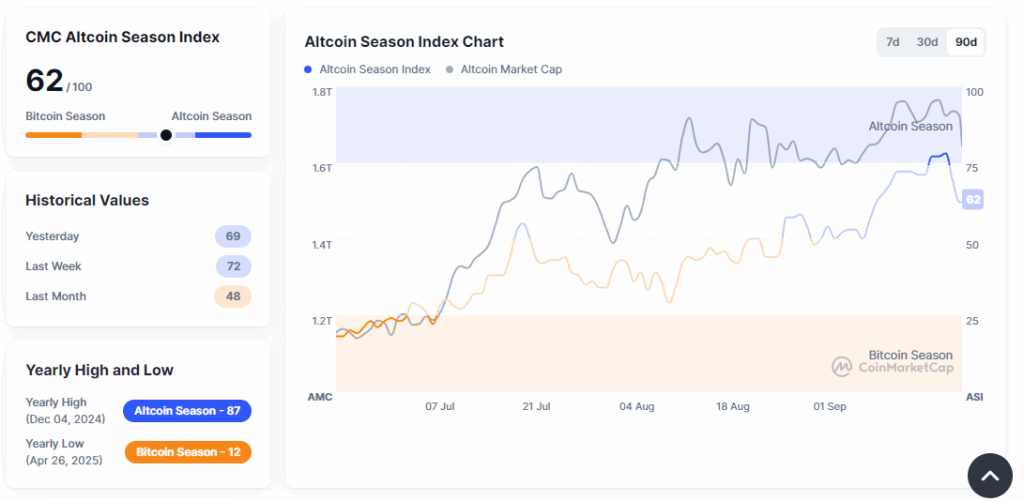Image resolution: width=1024 pixels, height=501 pixels.
Task: Switch chart range to 7d
Action: point(893,42)
